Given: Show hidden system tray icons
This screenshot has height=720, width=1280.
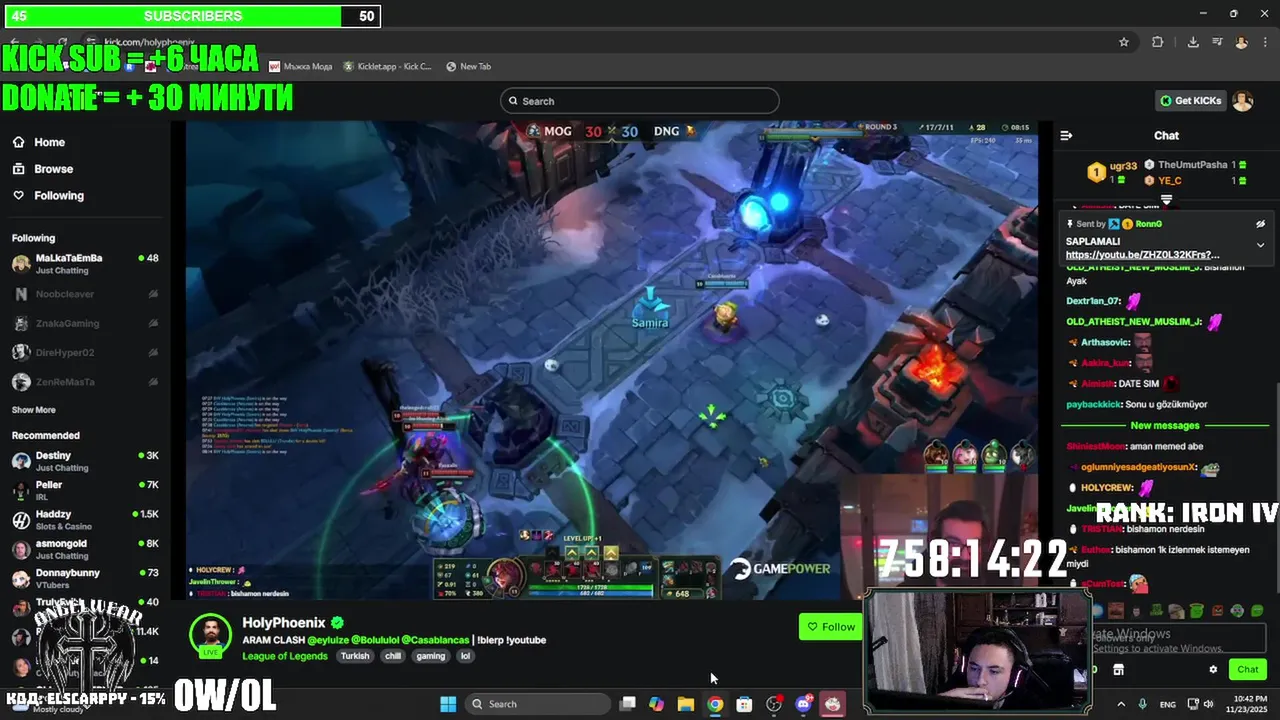Looking at the screenshot, I should click(x=1120, y=704).
